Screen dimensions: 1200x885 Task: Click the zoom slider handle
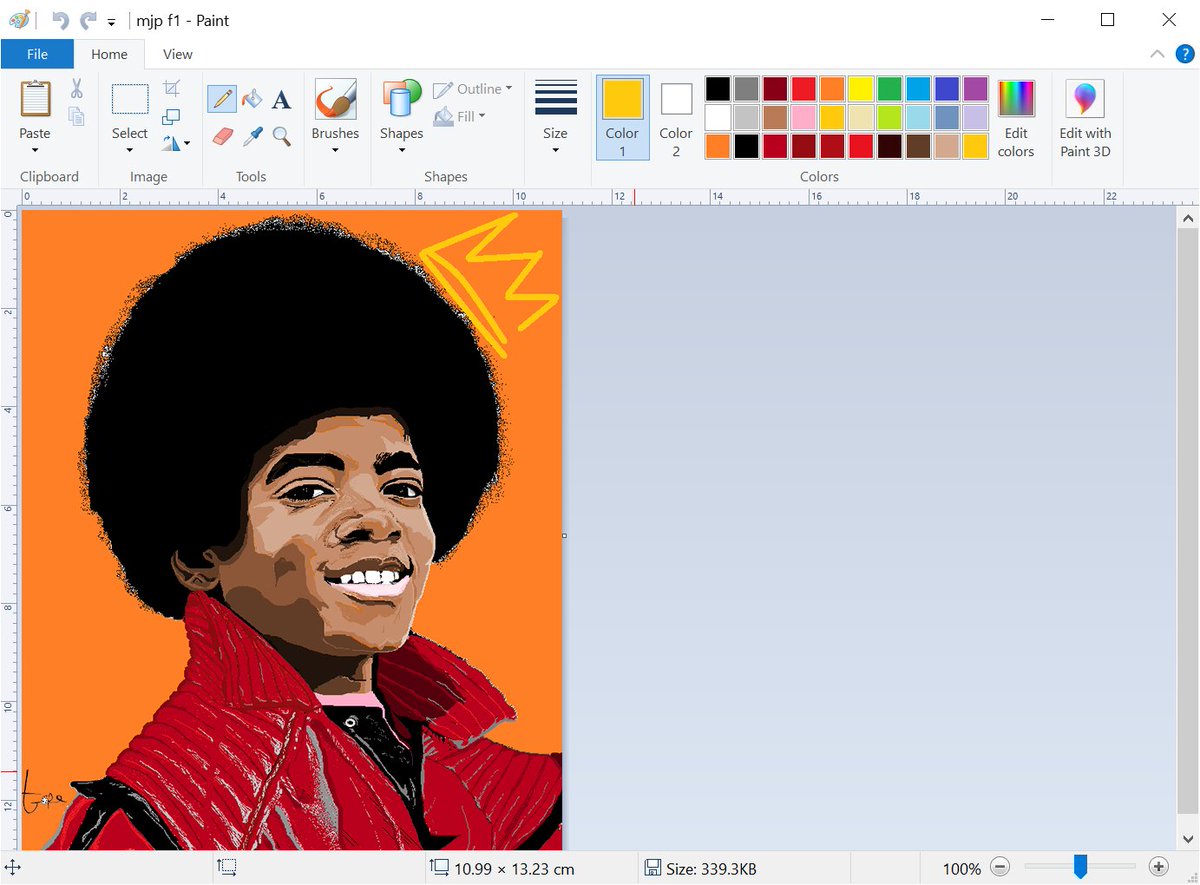coord(1080,867)
